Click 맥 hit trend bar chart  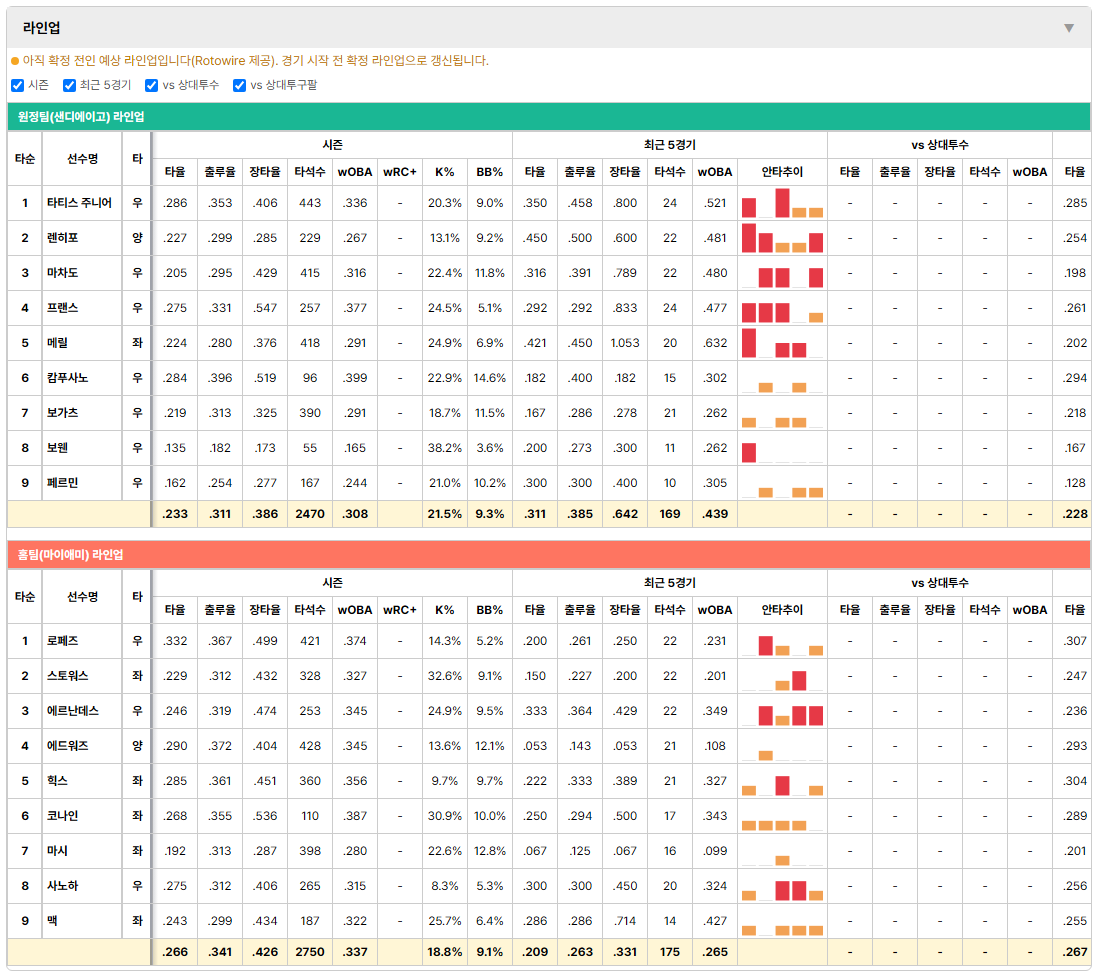tap(782, 921)
